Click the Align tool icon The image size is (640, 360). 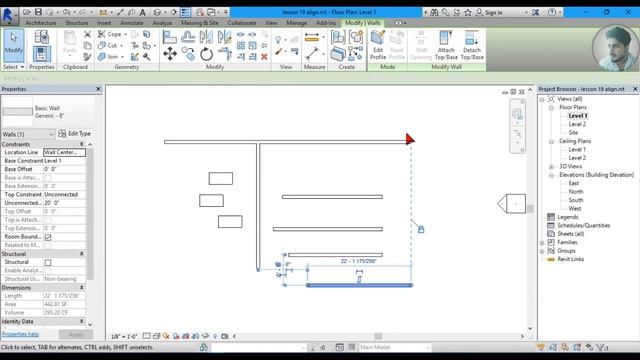(x=169, y=37)
